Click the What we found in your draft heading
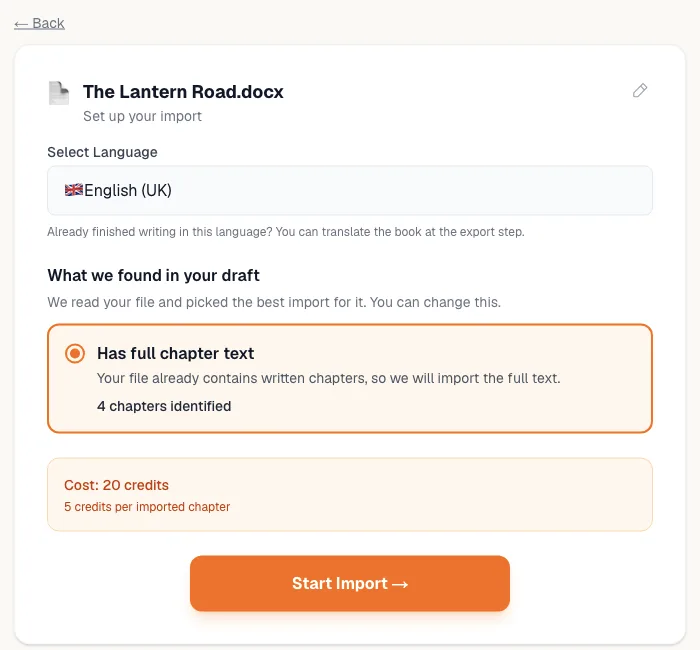 [154, 275]
